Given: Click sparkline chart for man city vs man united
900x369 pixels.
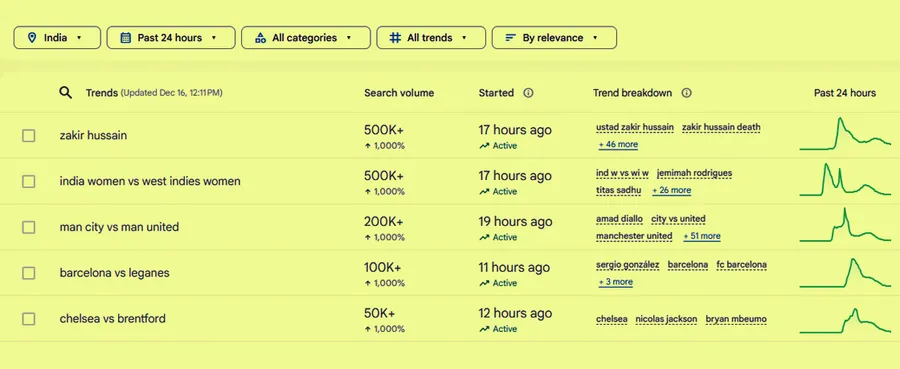Looking at the screenshot, I should (845, 225).
